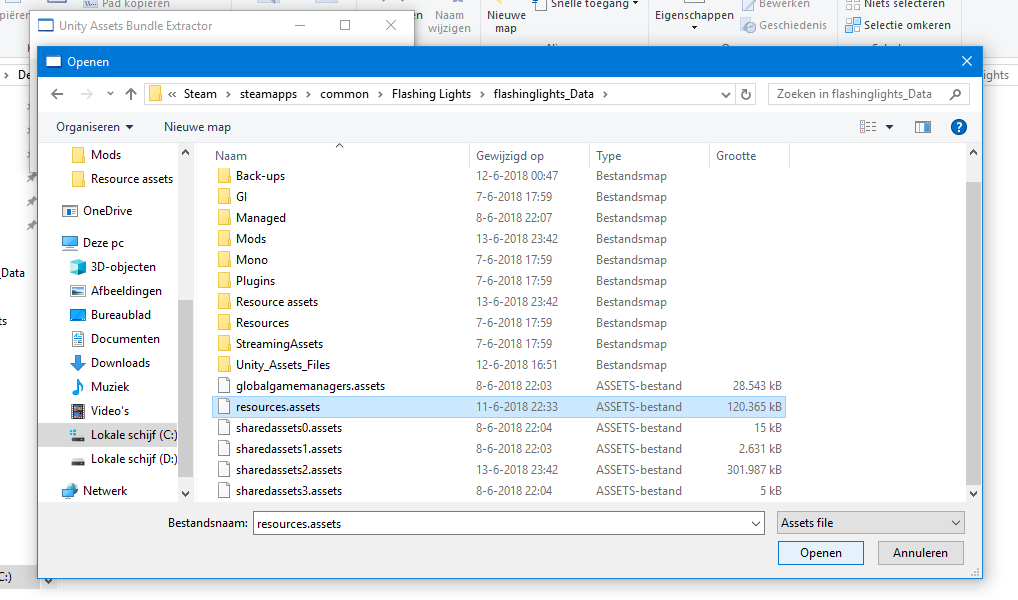Select the Mods folder in file list

[251, 239]
